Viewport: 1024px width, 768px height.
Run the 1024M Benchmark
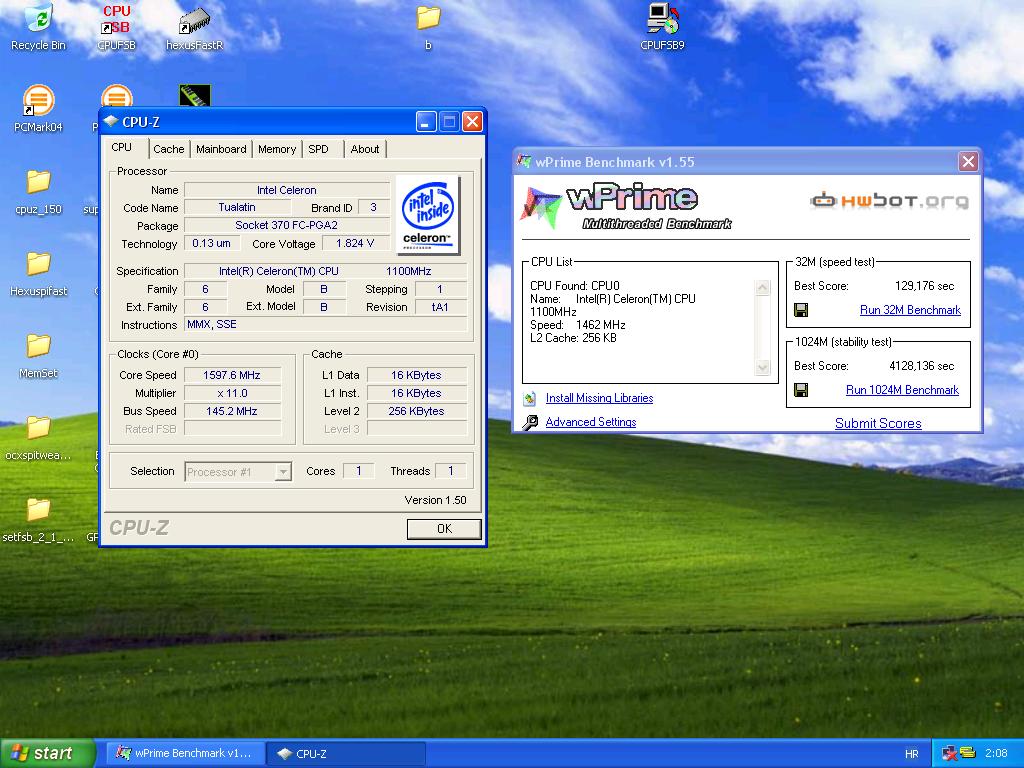[x=902, y=390]
